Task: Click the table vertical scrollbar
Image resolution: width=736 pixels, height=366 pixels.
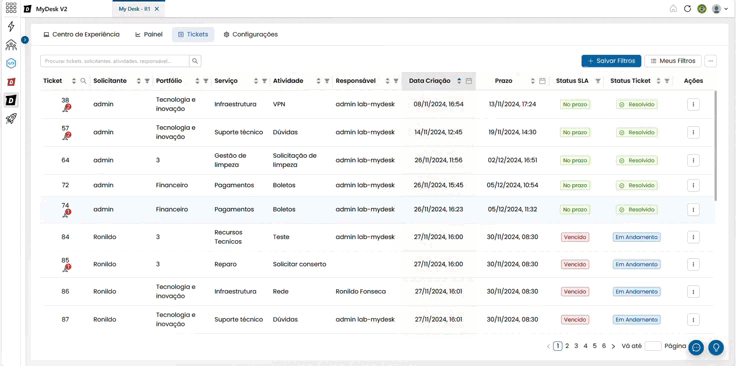Action: point(715,145)
